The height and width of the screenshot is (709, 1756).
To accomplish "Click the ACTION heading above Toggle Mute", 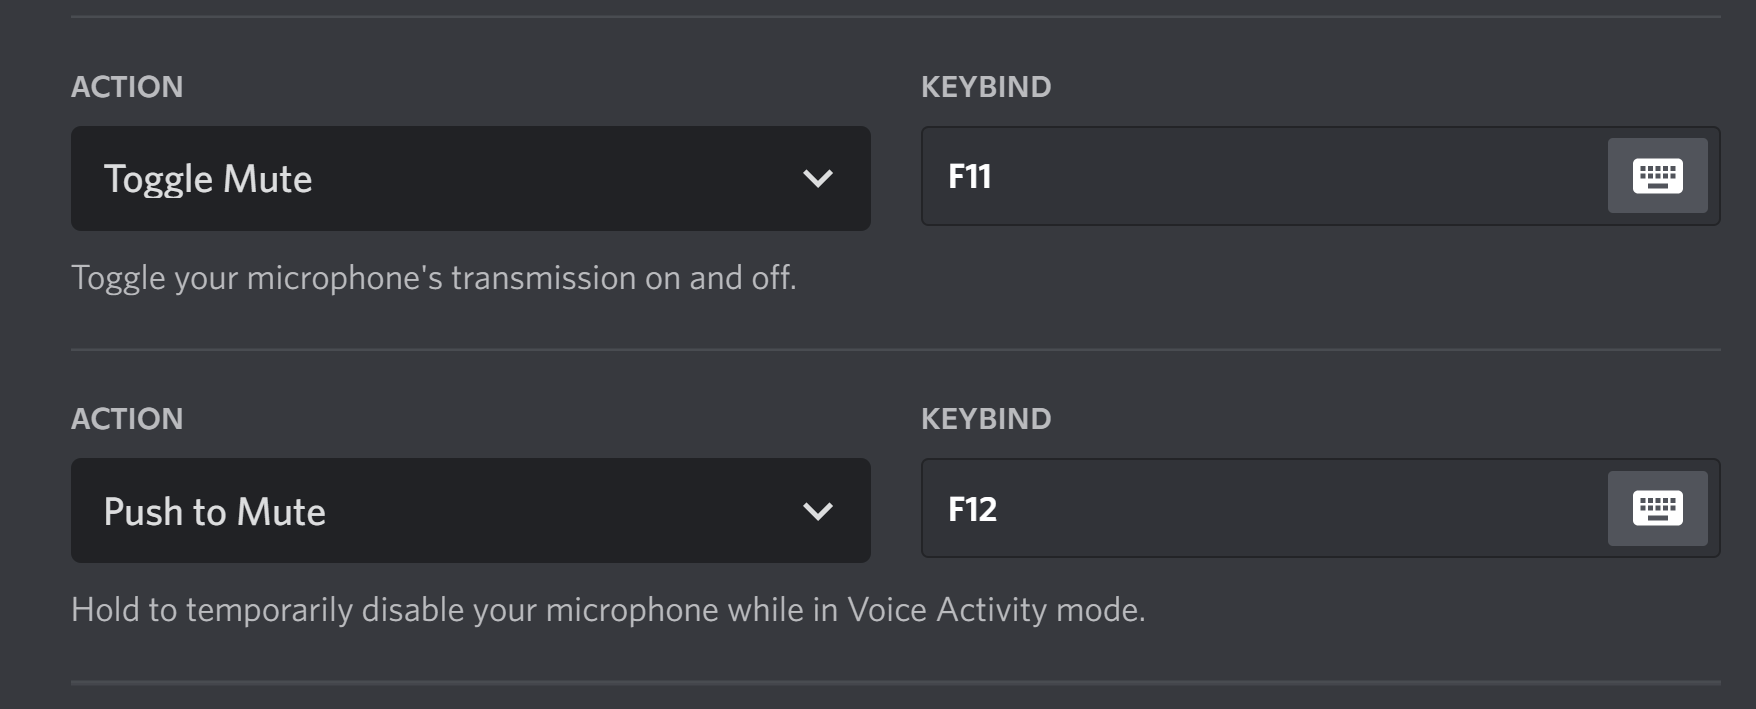I will [x=127, y=87].
